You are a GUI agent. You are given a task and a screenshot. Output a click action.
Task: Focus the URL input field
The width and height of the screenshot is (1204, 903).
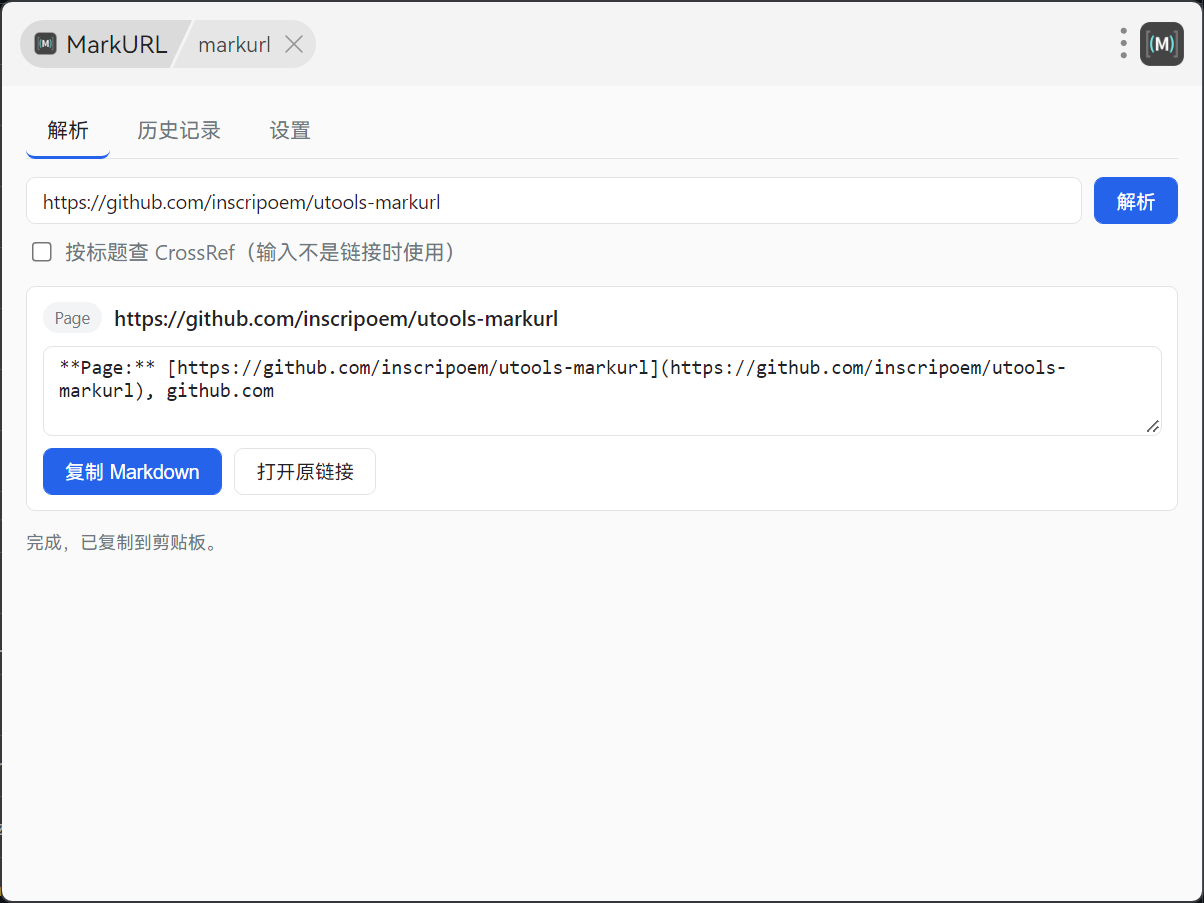(554, 201)
